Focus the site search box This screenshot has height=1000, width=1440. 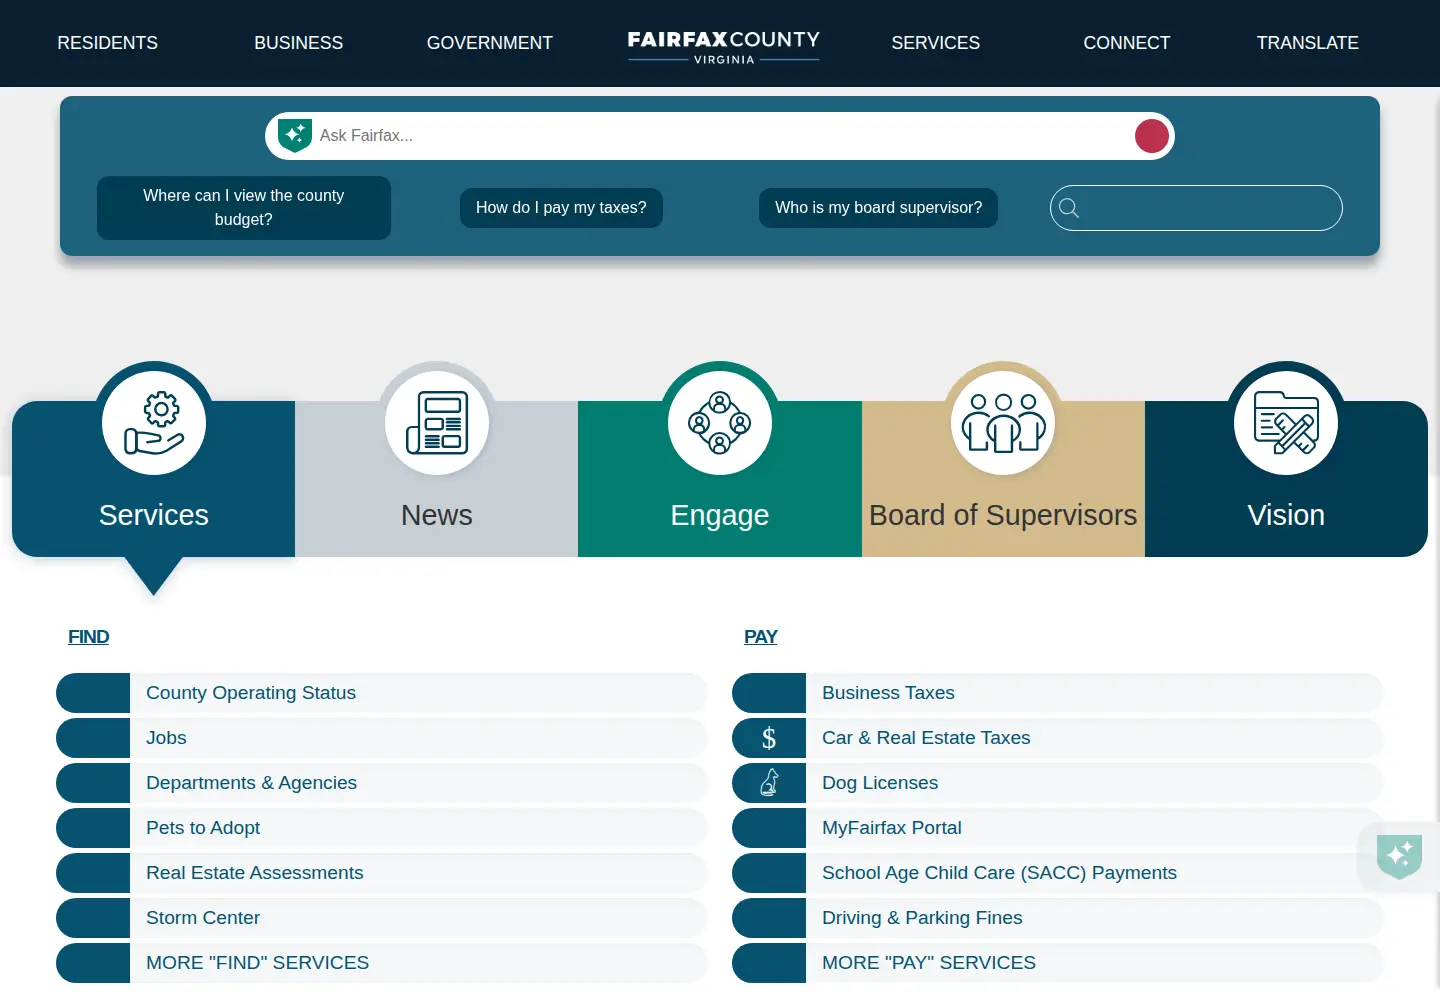[x=1196, y=208]
